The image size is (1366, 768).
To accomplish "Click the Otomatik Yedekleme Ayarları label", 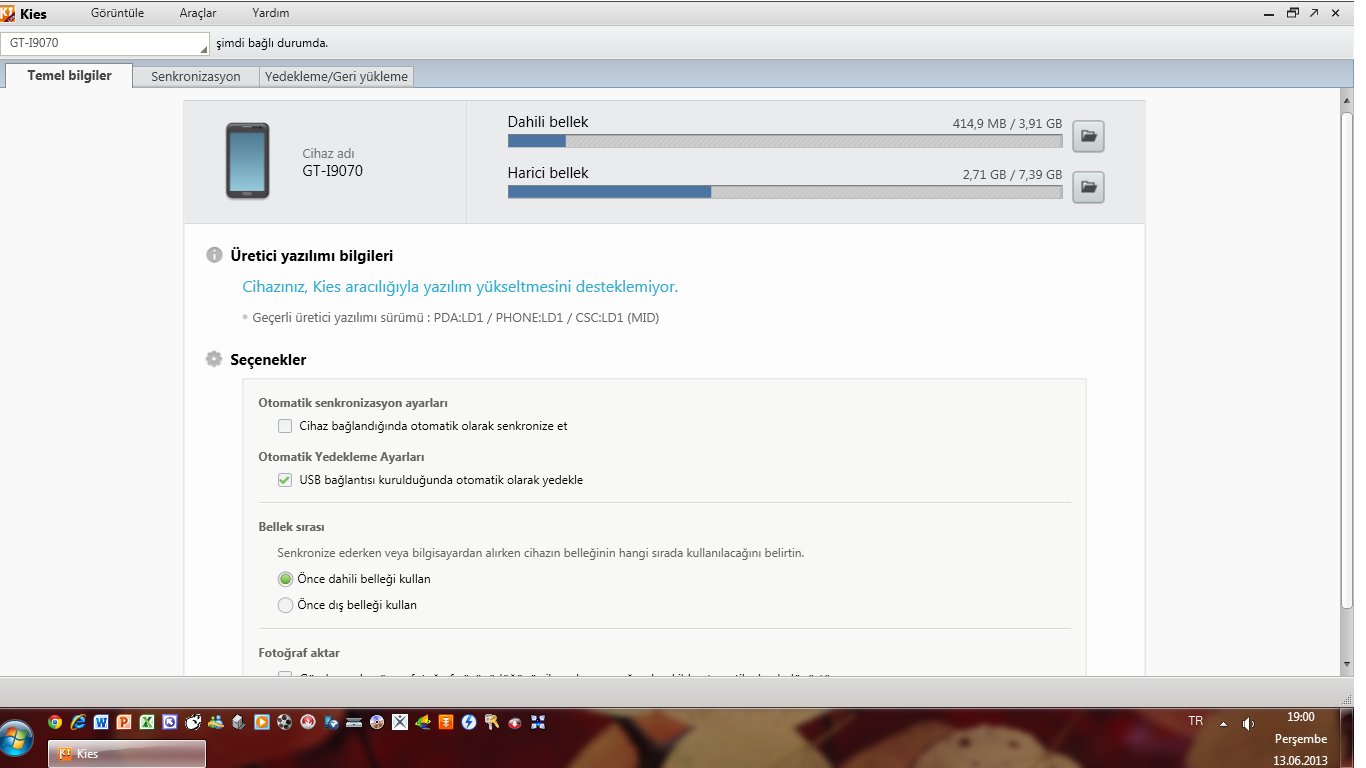I will tap(341, 457).
